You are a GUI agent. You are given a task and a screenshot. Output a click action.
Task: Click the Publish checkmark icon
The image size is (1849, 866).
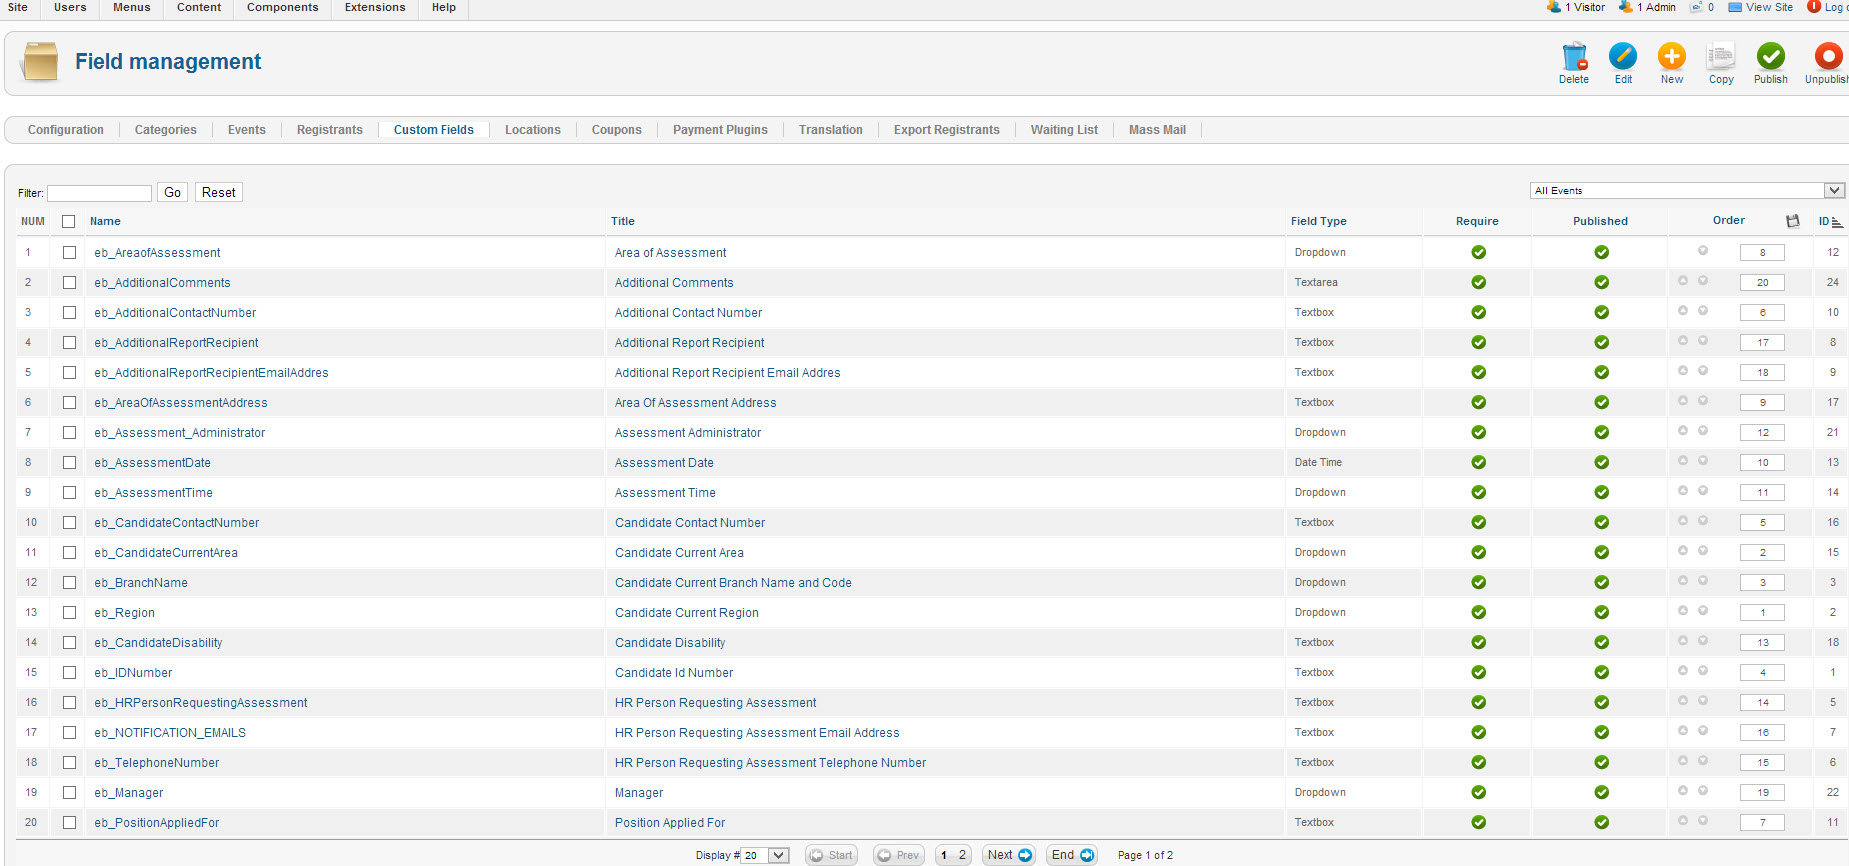(1770, 57)
